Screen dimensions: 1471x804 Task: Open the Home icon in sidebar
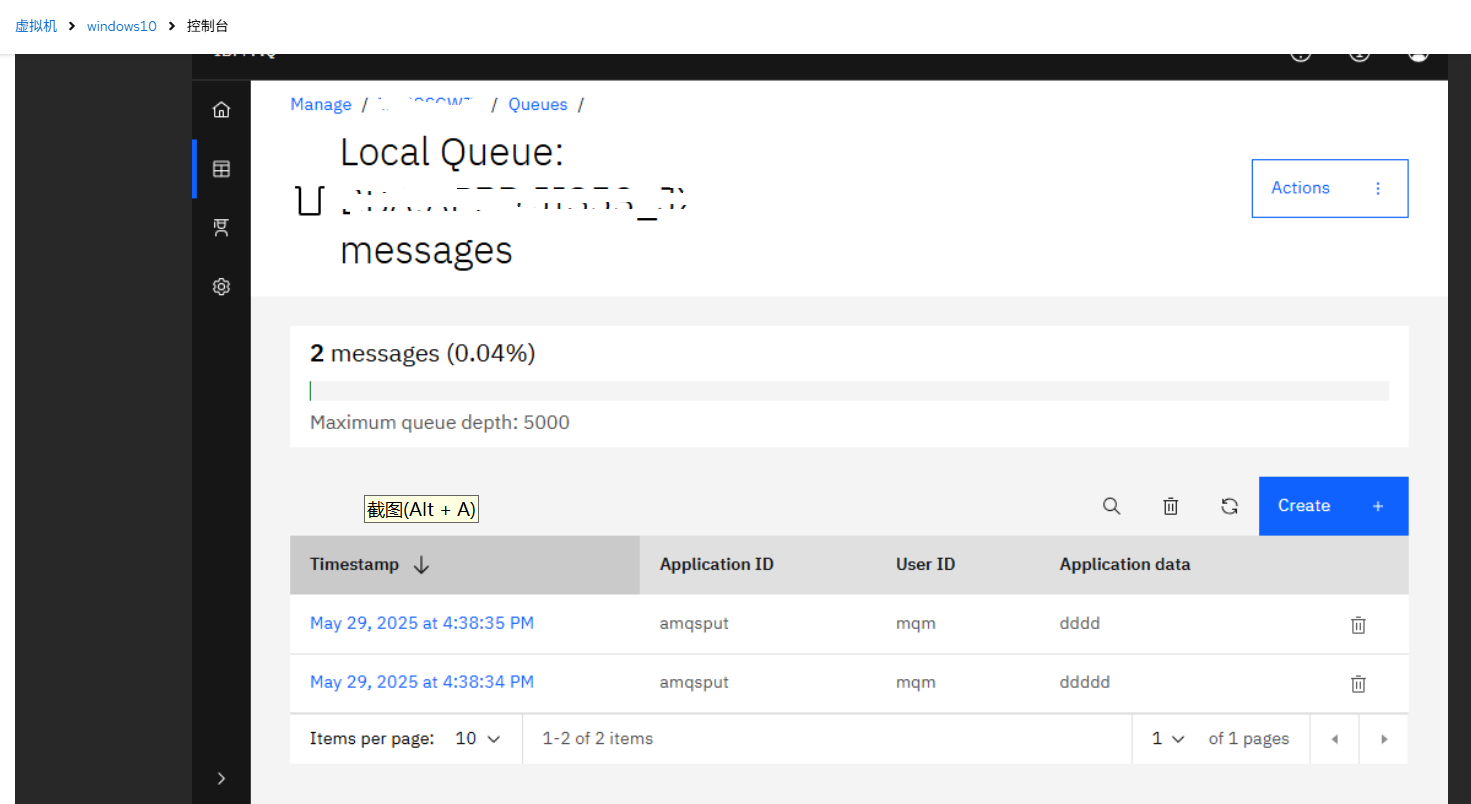point(221,110)
